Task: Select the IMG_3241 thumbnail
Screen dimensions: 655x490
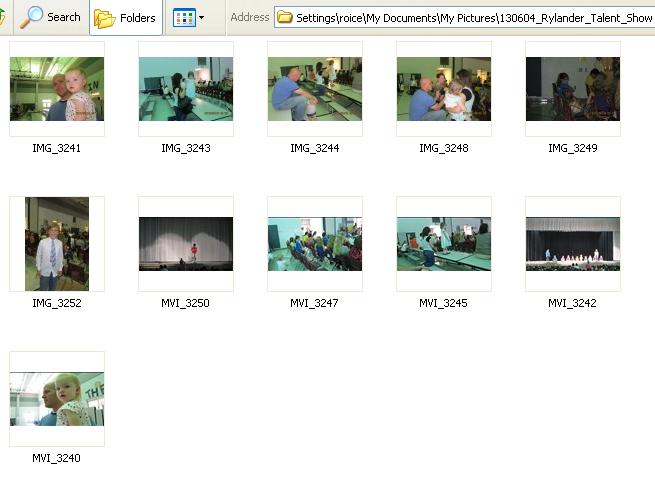Action: [x=57, y=89]
